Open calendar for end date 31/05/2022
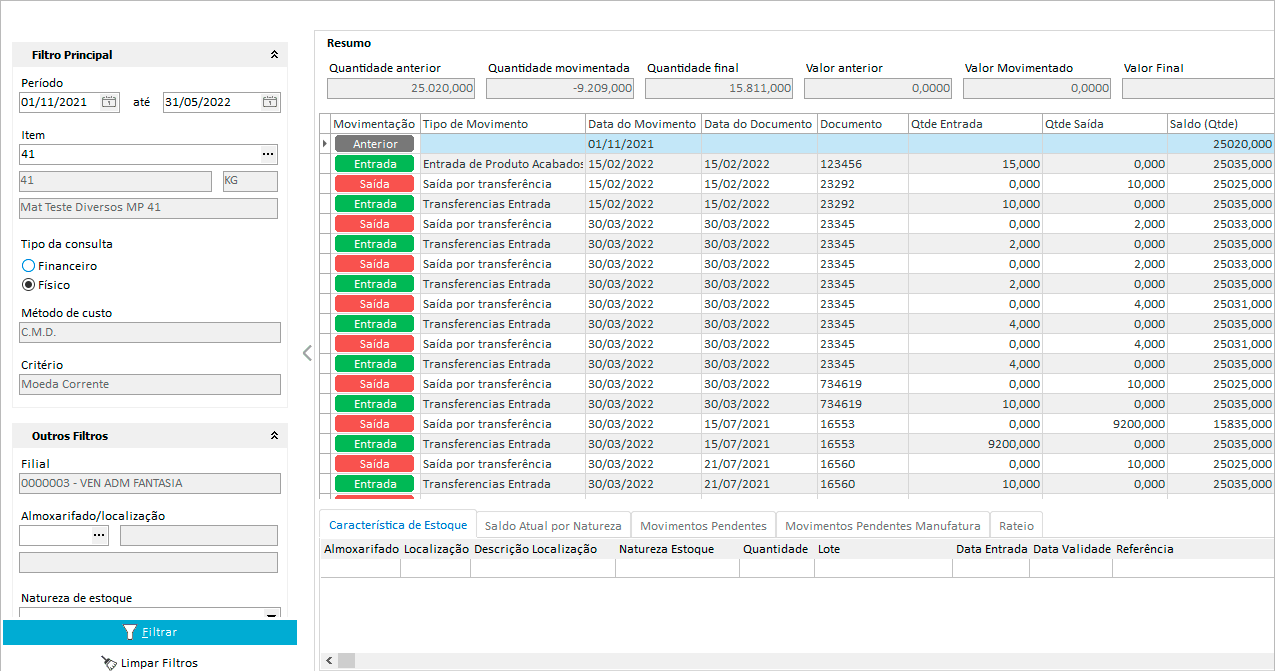Screen dimensions: 1275x671 click(x=269, y=102)
